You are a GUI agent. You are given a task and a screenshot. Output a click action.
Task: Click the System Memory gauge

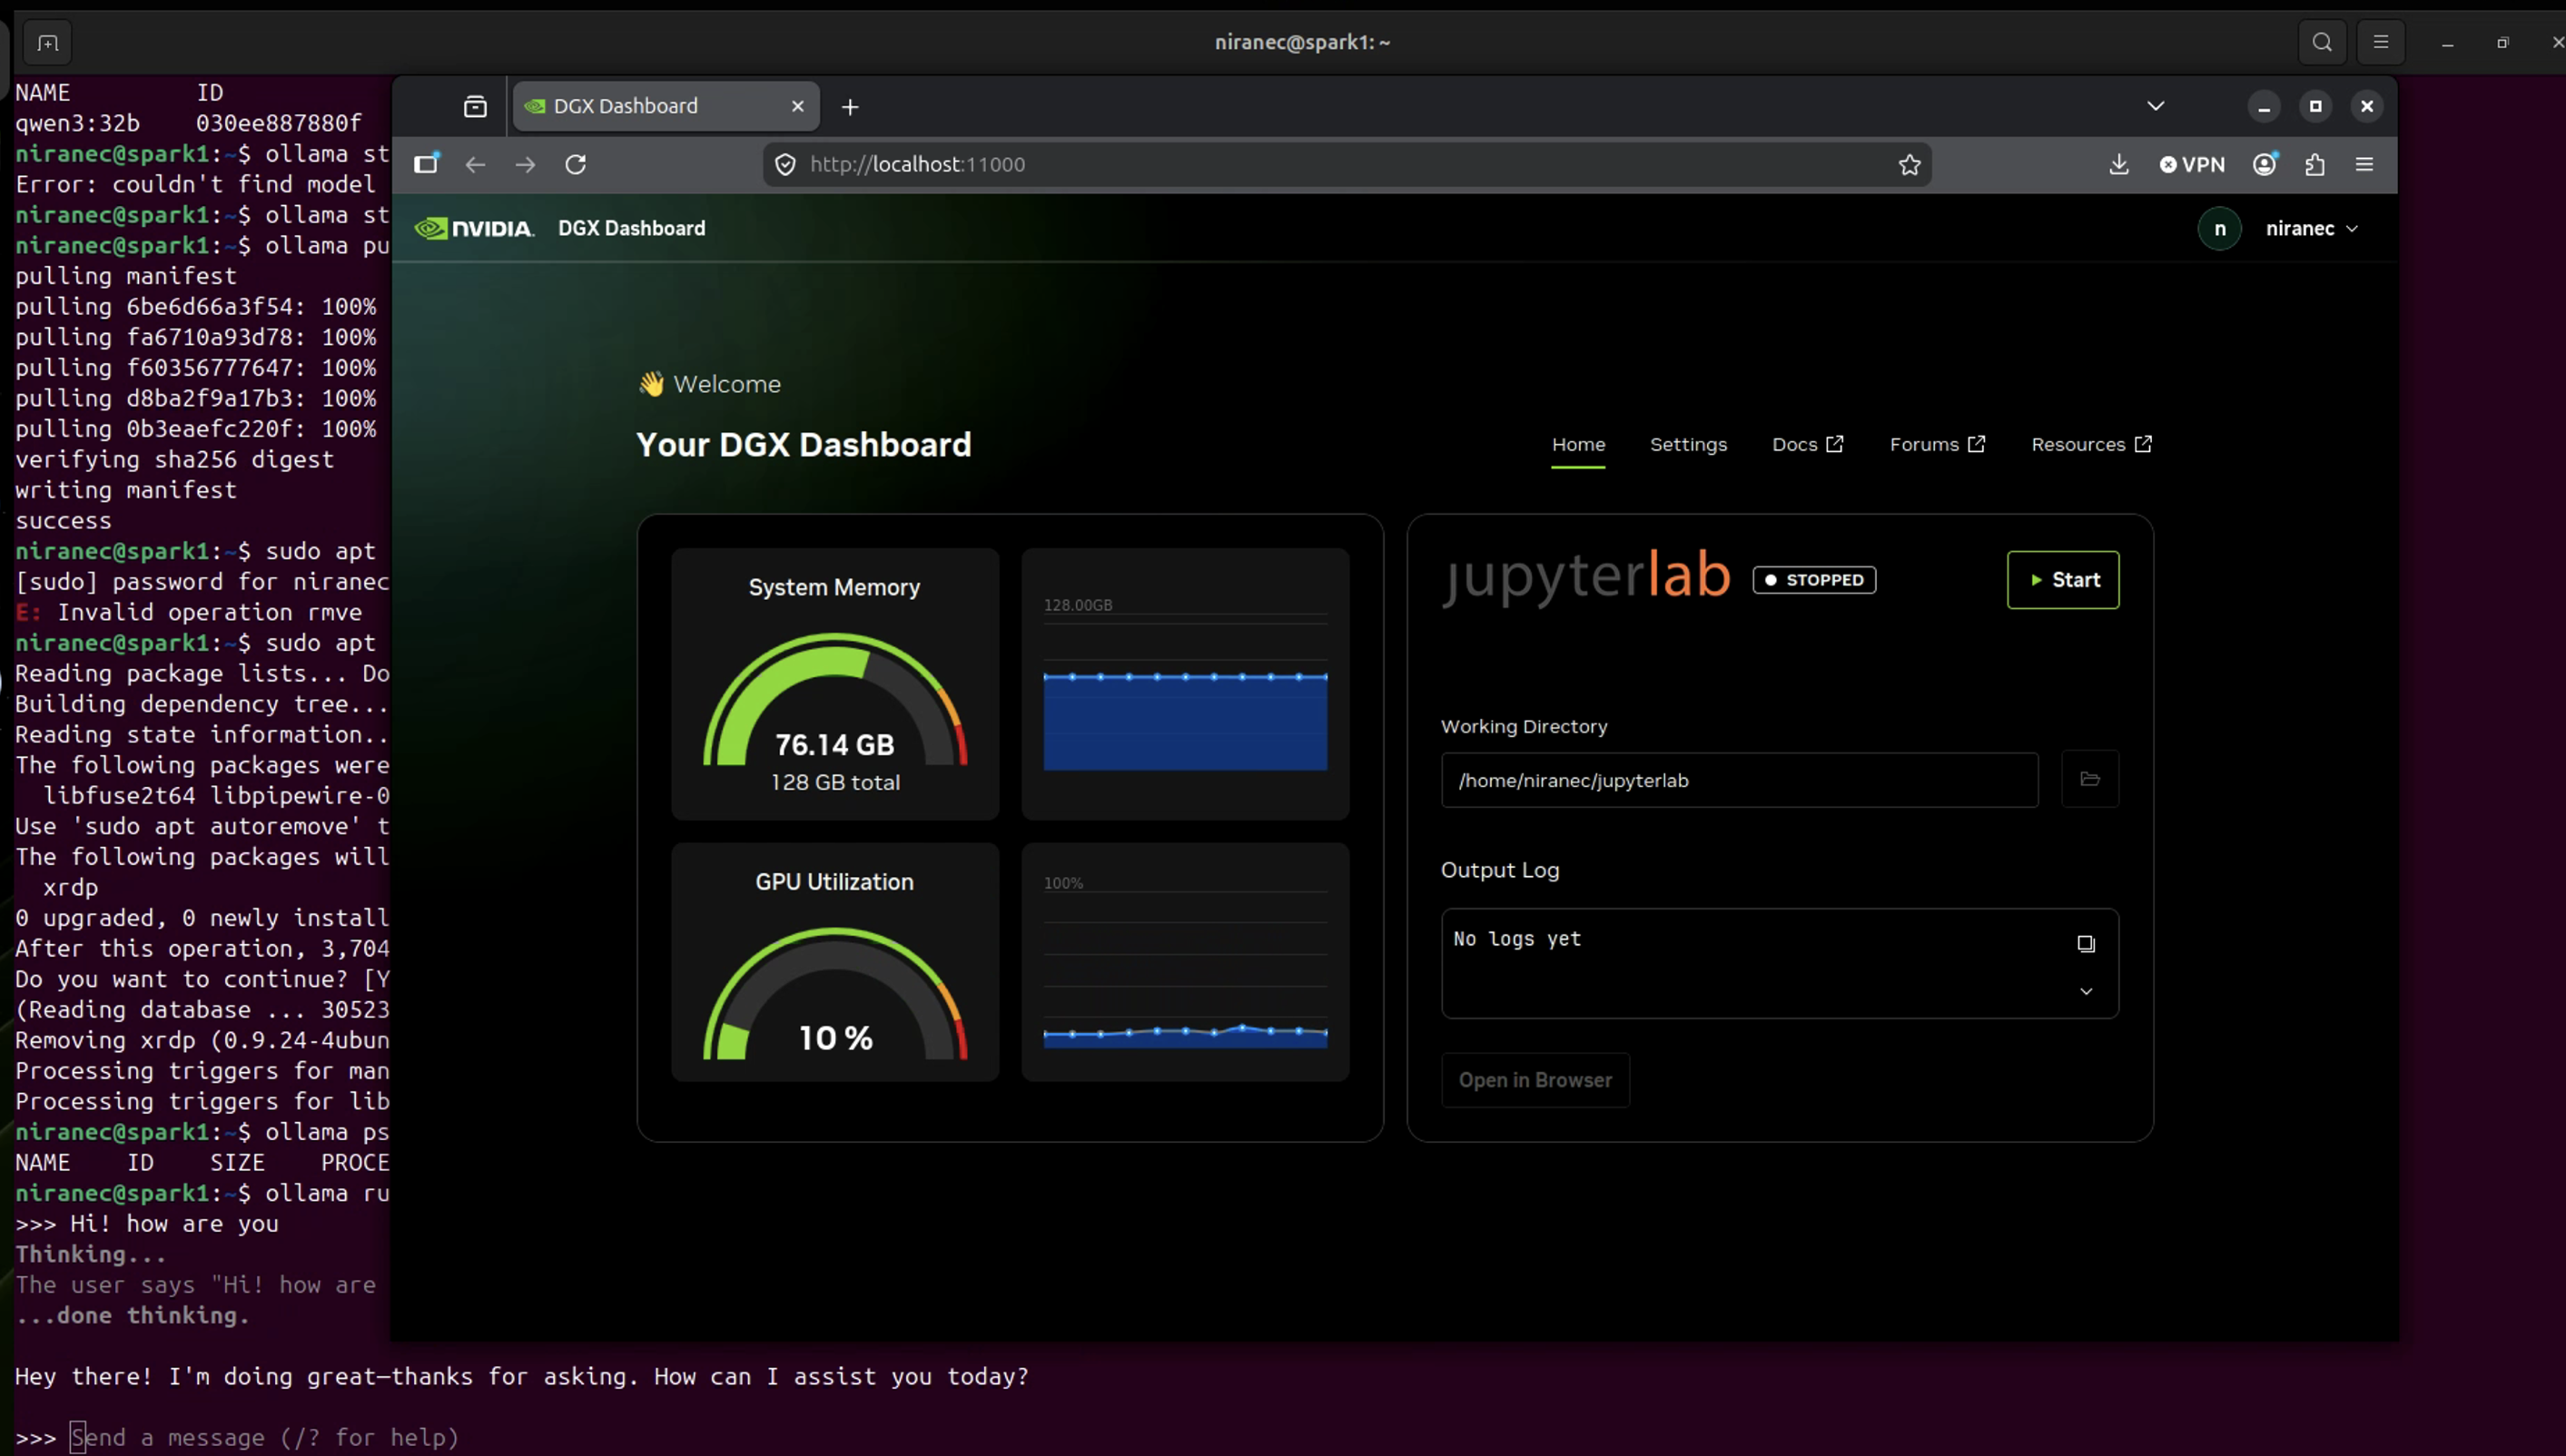click(835, 700)
